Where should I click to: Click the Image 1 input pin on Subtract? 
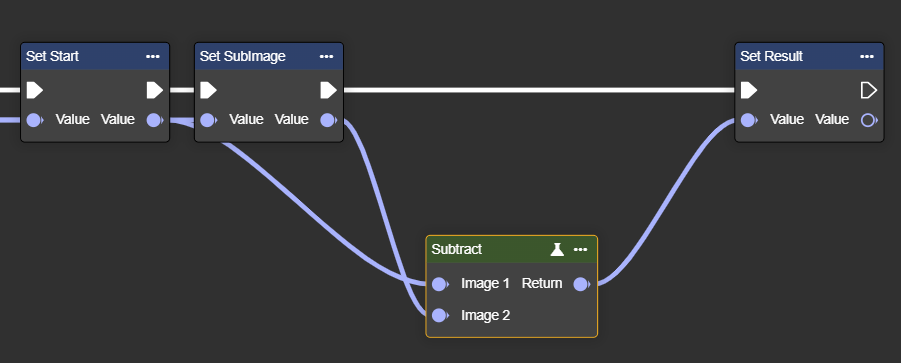pos(440,284)
